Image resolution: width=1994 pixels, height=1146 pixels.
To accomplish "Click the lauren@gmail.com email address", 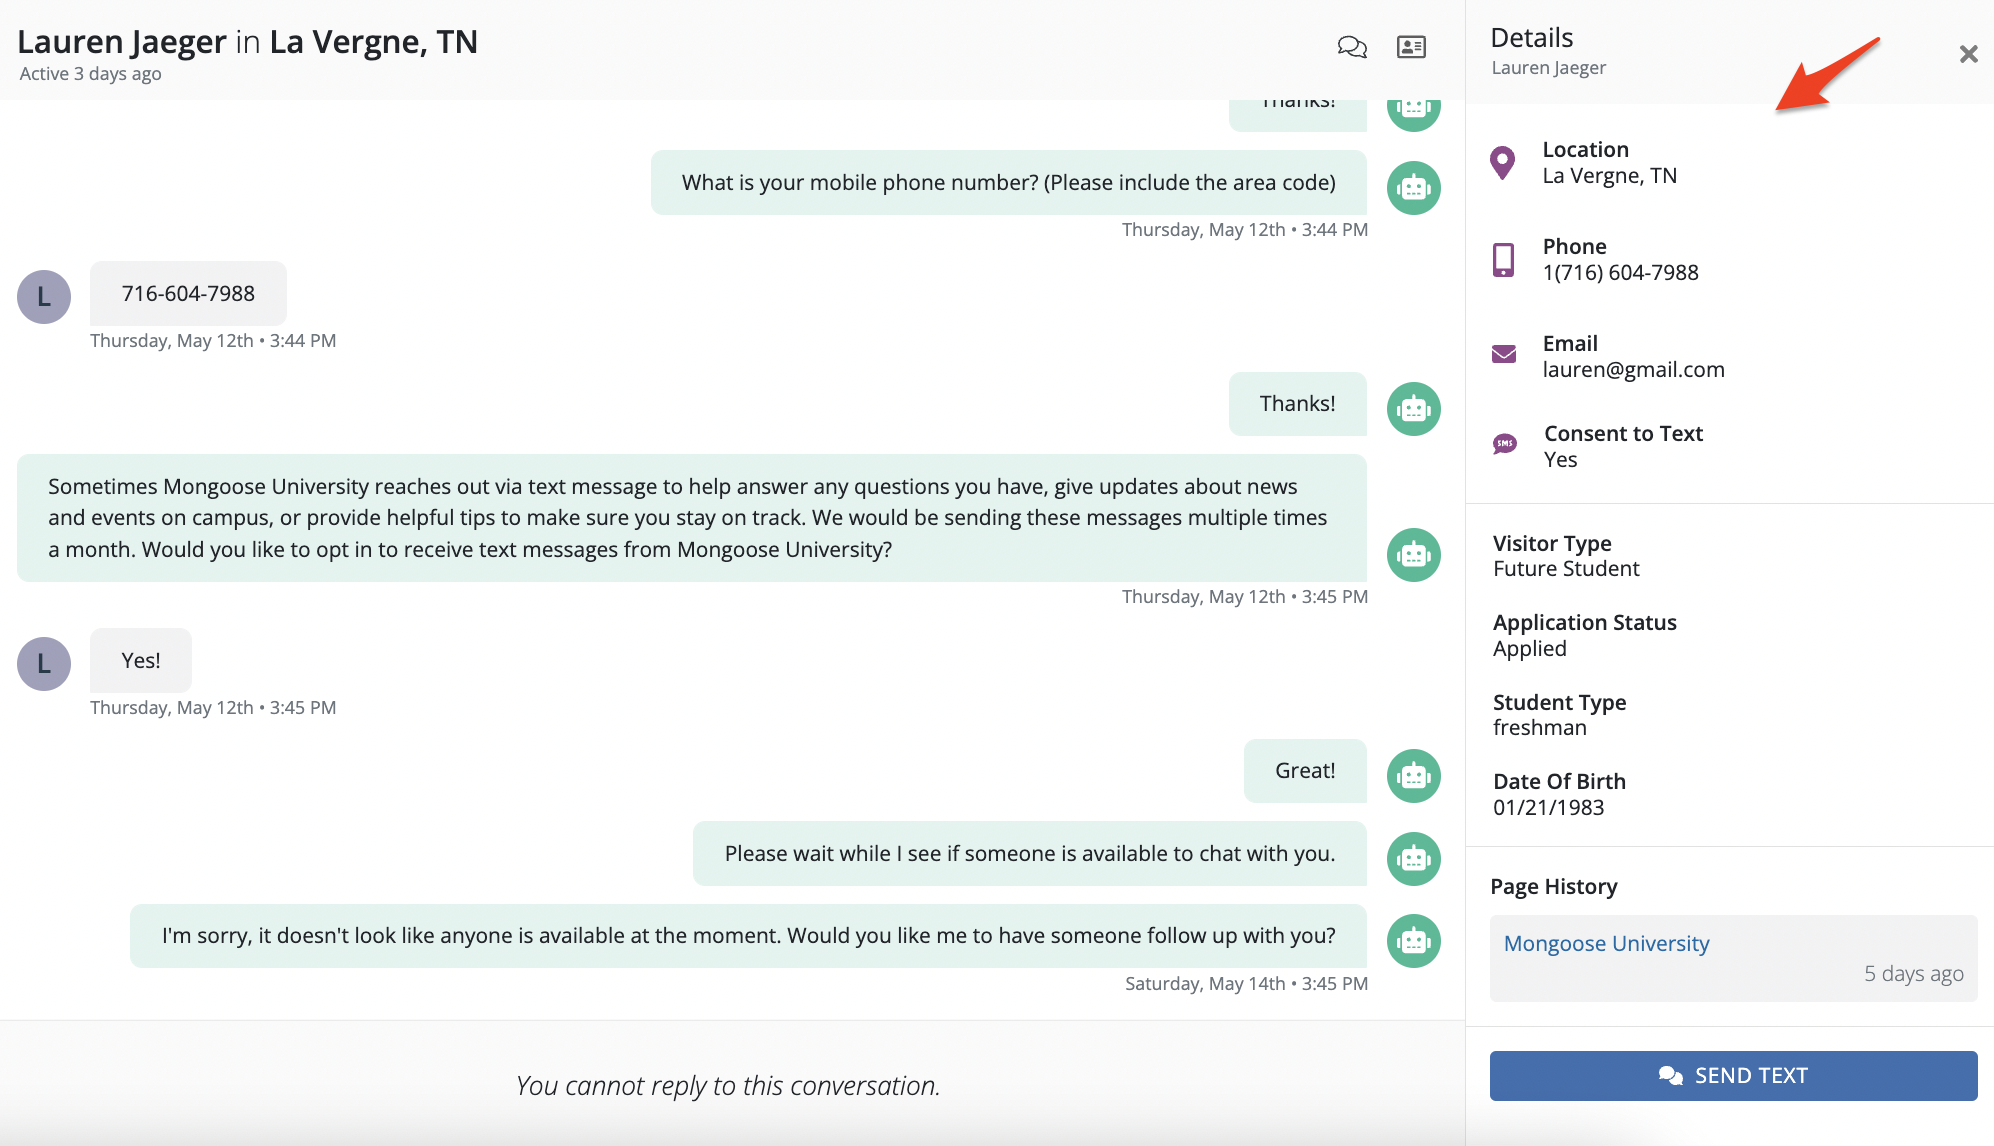I will [x=1633, y=370].
